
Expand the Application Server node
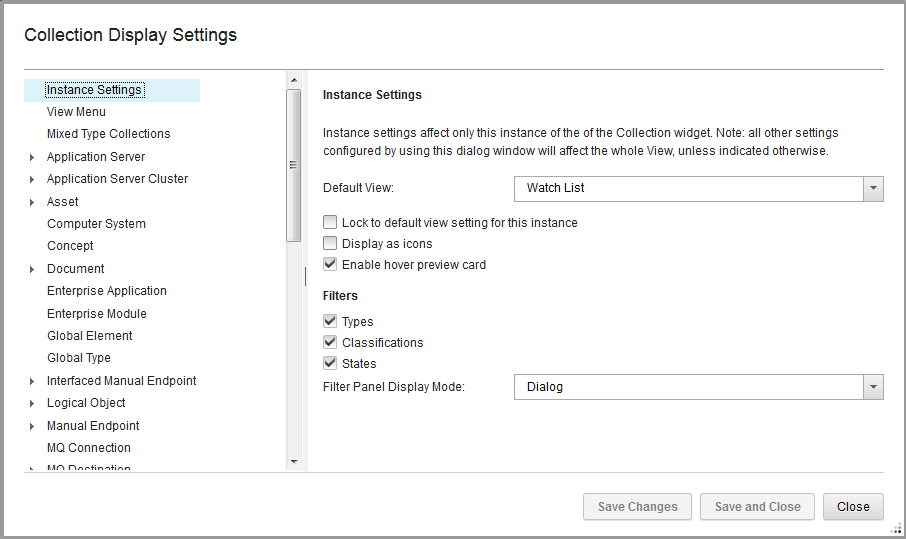click(32, 157)
